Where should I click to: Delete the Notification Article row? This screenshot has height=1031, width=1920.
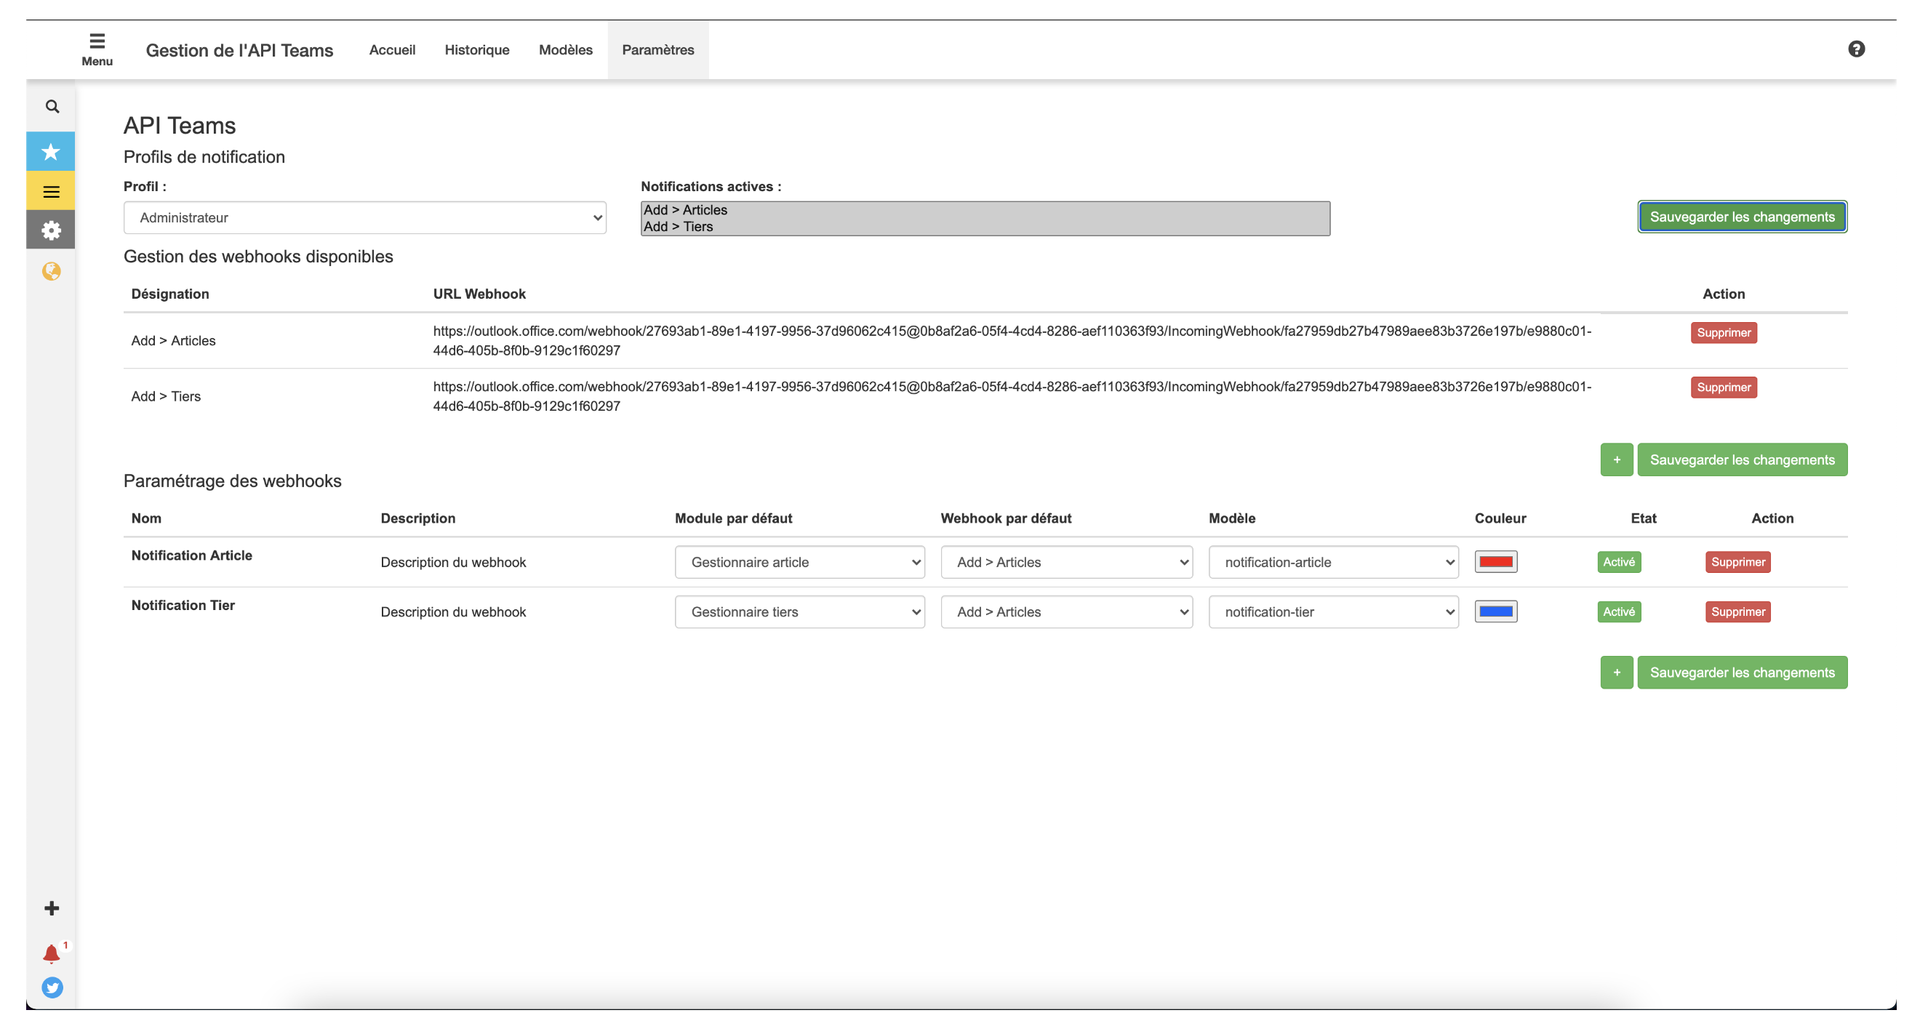point(1738,562)
